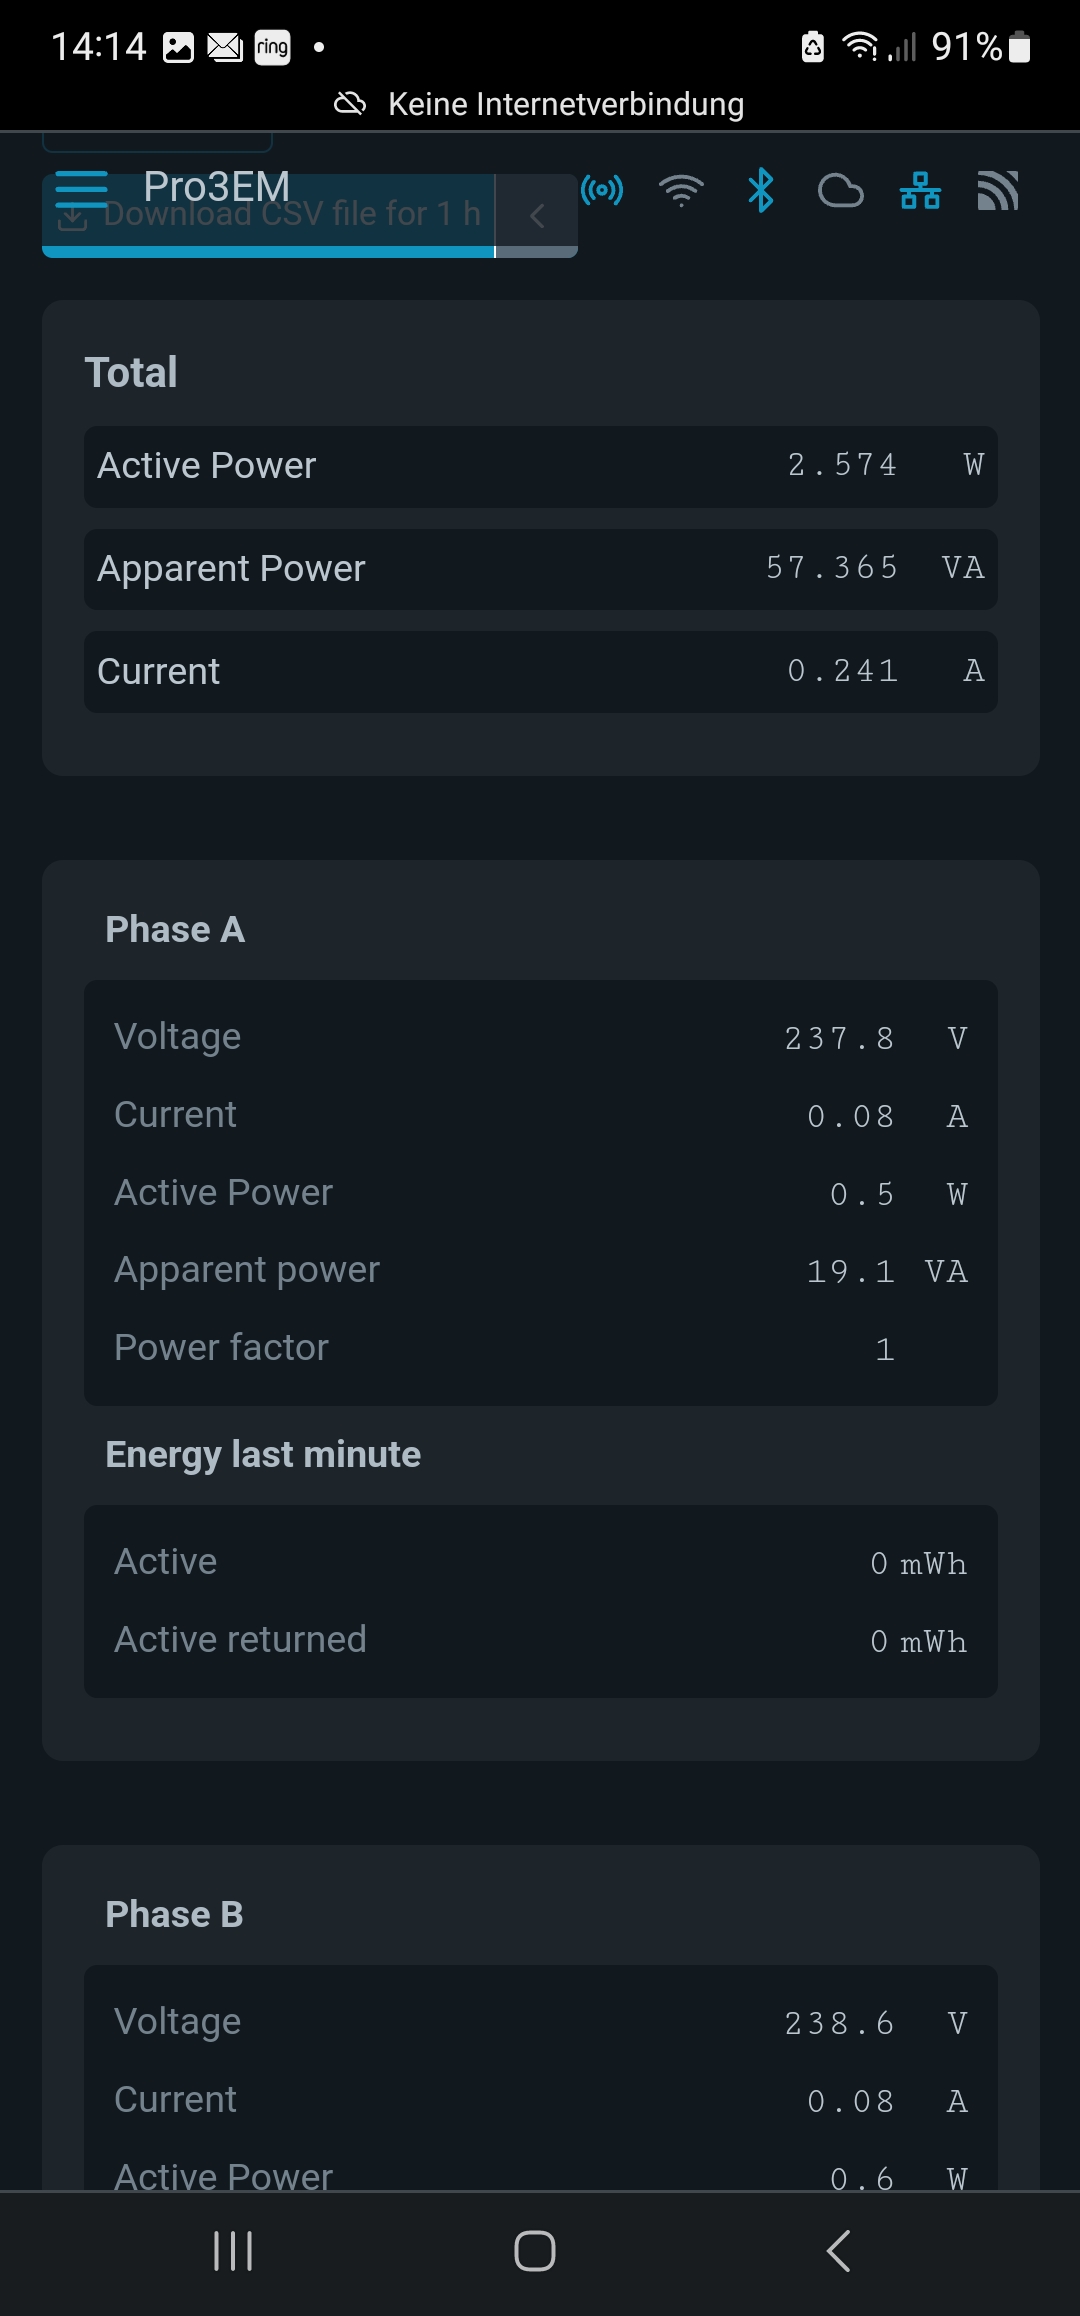Screen dimensions: 1080x2316
Task: Tap the access point status icon
Action: pos(602,190)
